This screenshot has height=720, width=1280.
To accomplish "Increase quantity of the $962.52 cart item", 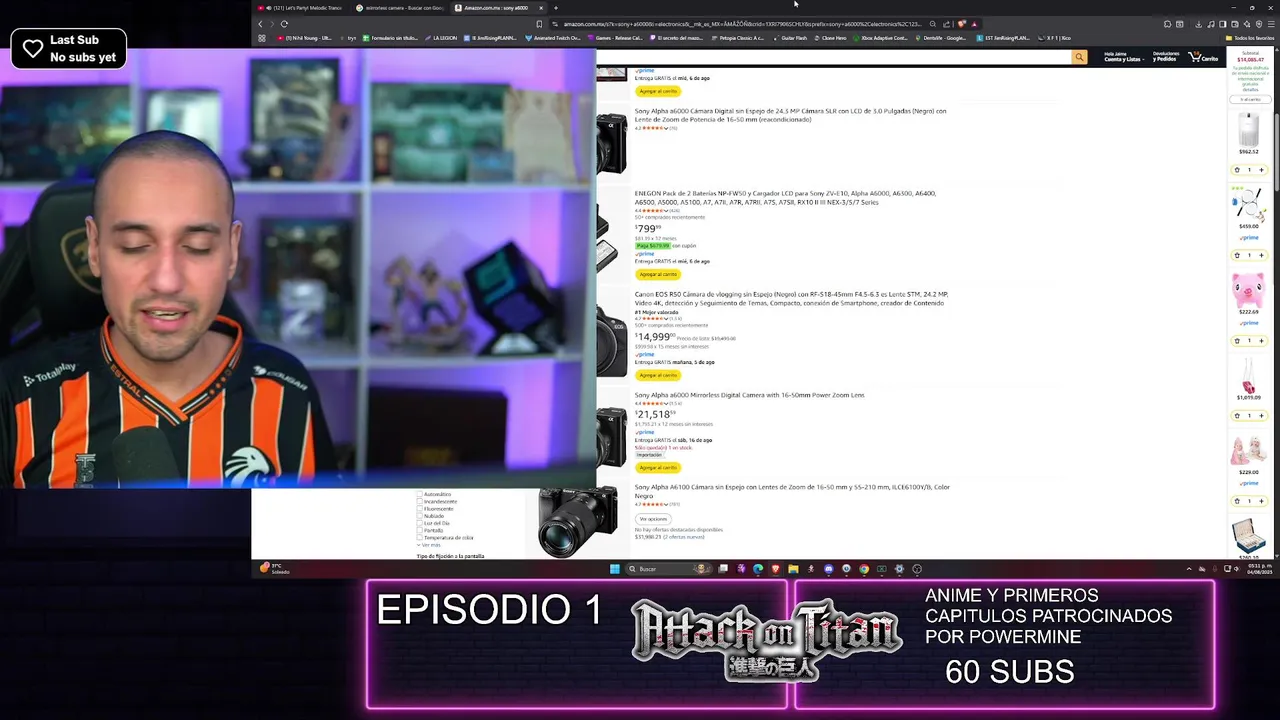I will tap(1261, 170).
